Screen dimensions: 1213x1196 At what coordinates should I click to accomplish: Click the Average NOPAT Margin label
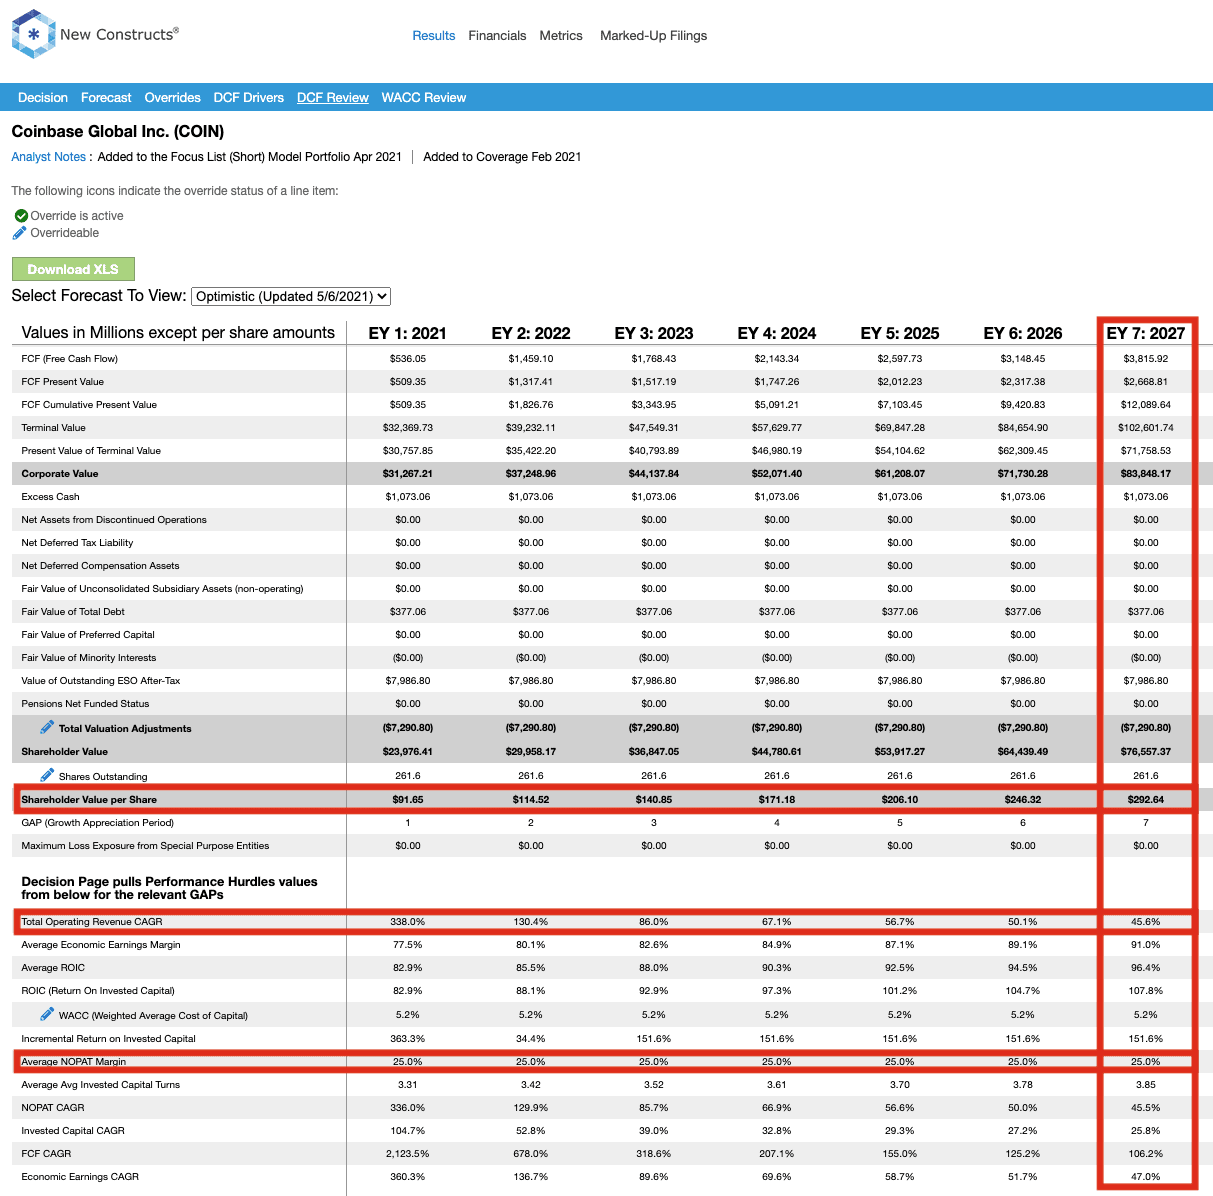(x=74, y=1062)
